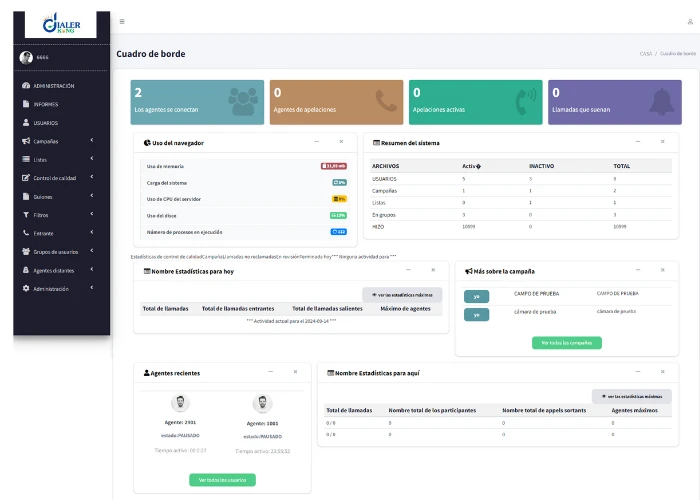
Task: Open Agentes distantes menu item
Action: (54, 271)
